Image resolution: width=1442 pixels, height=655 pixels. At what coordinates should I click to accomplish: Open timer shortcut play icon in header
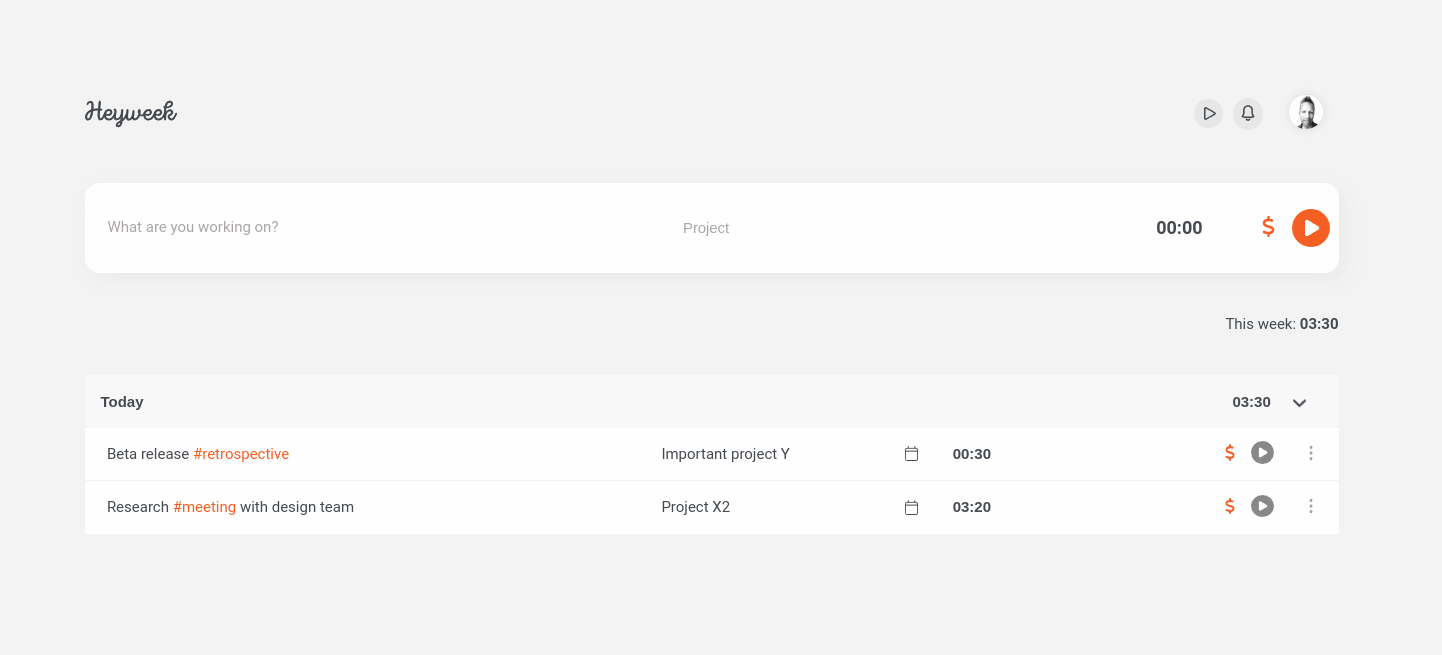[x=1208, y=113]
